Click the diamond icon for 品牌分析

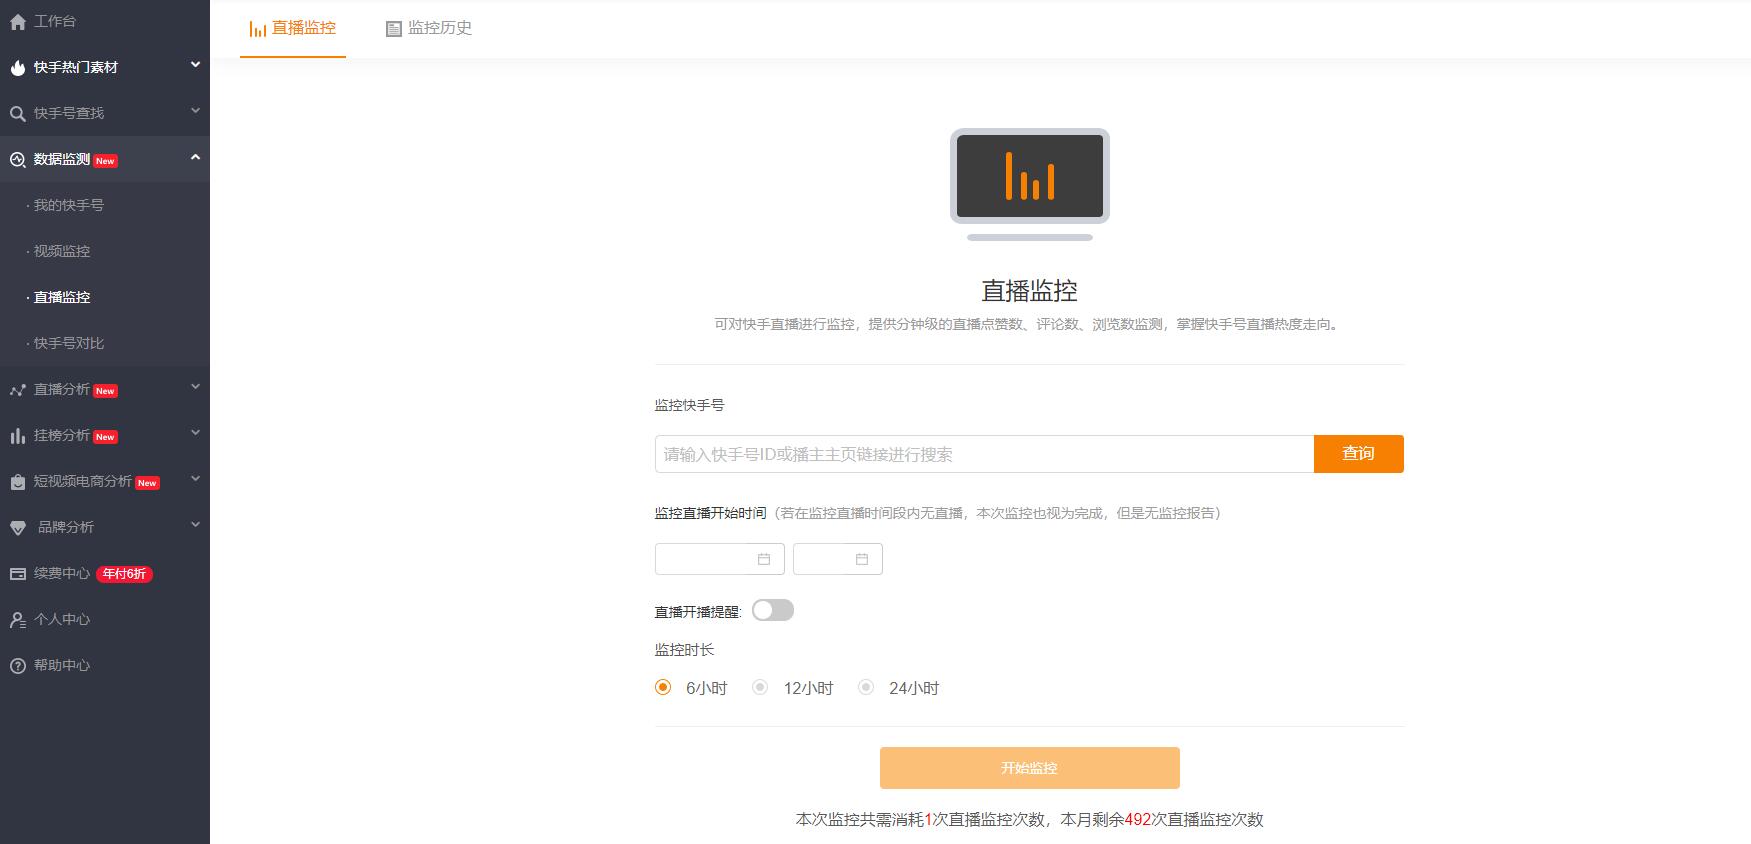(18, 528)
